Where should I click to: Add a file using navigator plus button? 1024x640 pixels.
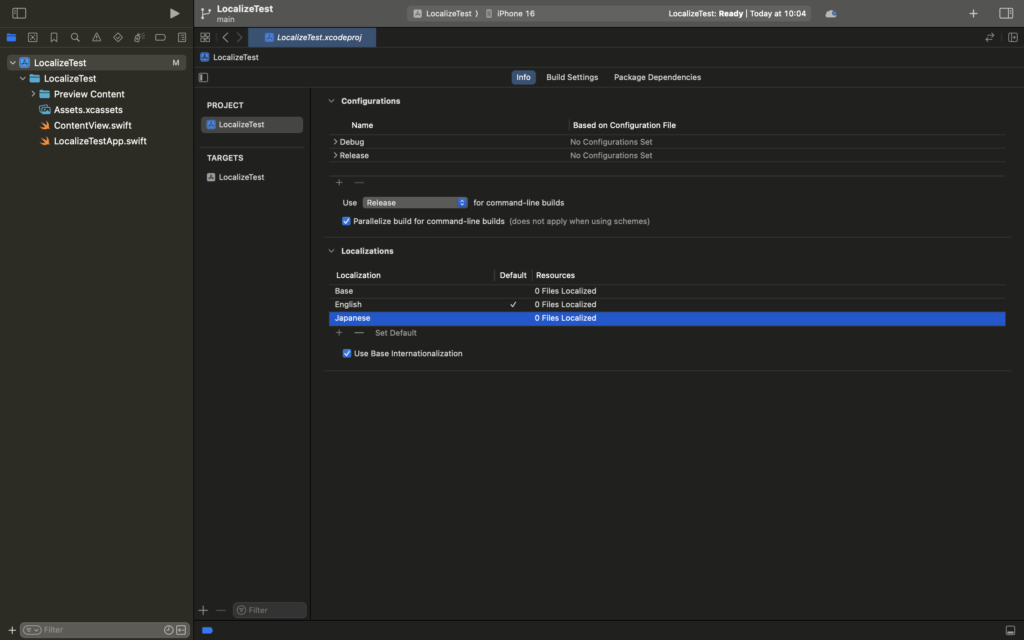[x=12, y=630]
